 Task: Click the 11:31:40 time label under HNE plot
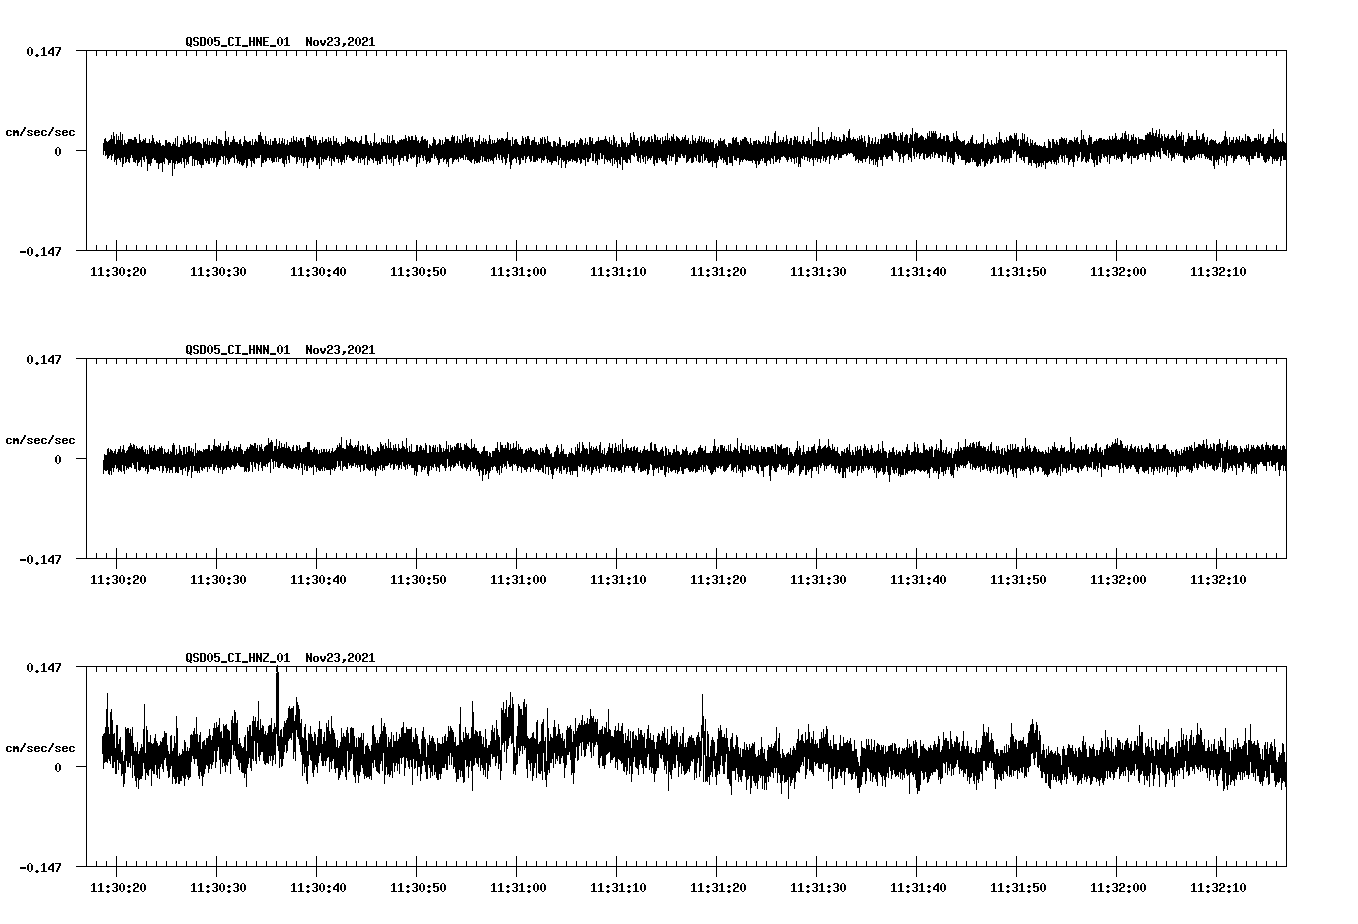(918, 272)
